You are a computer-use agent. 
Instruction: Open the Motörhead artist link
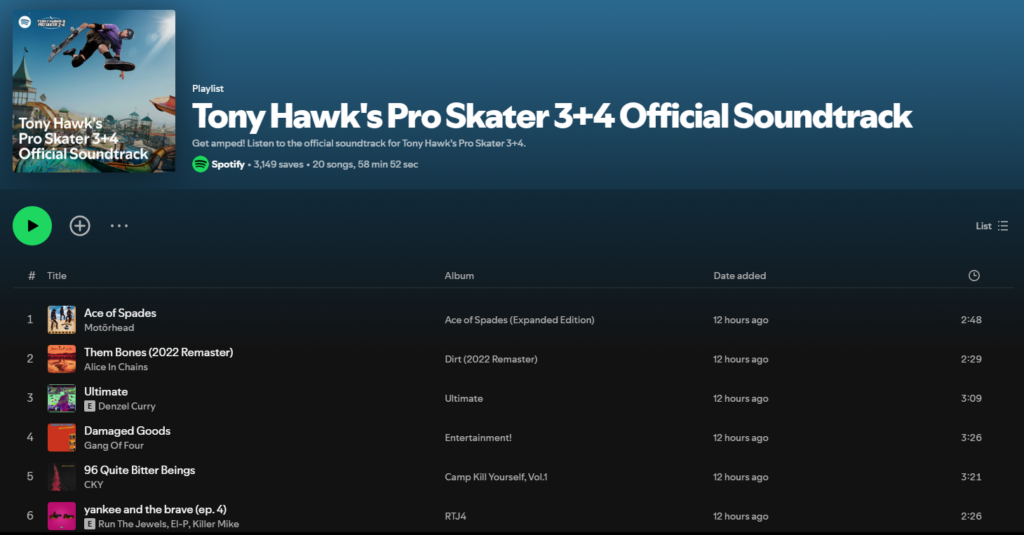coord(109,328)
